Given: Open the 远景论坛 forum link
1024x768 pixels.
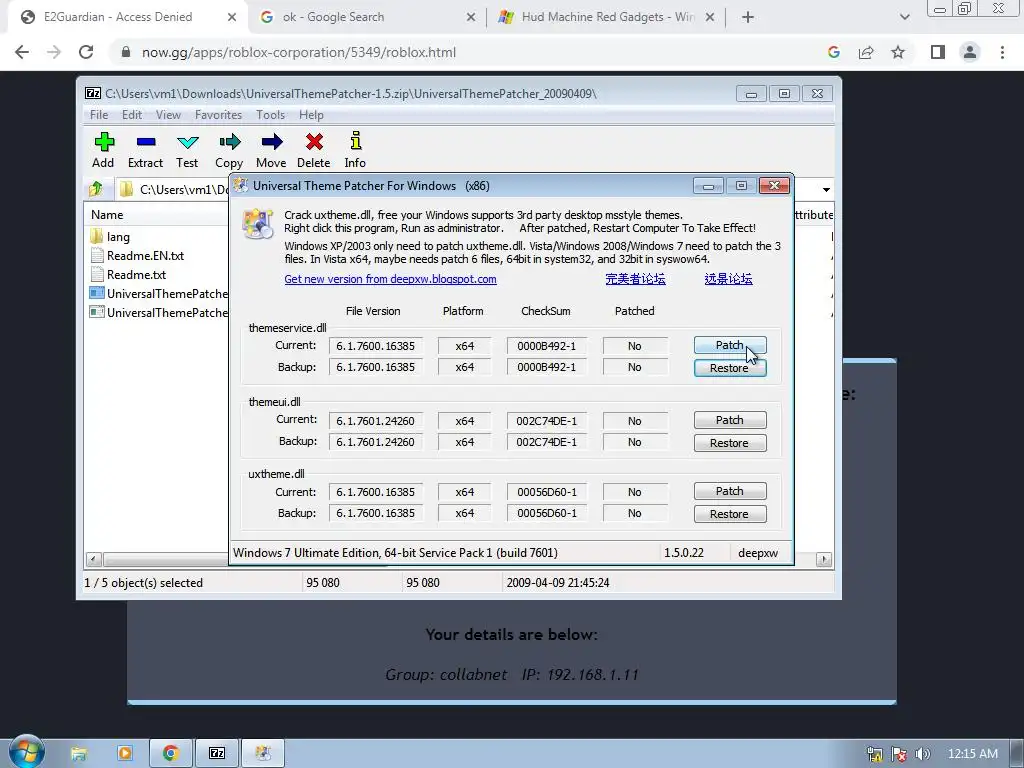Looking at the screenshot, I should click(x=728, y=279).
